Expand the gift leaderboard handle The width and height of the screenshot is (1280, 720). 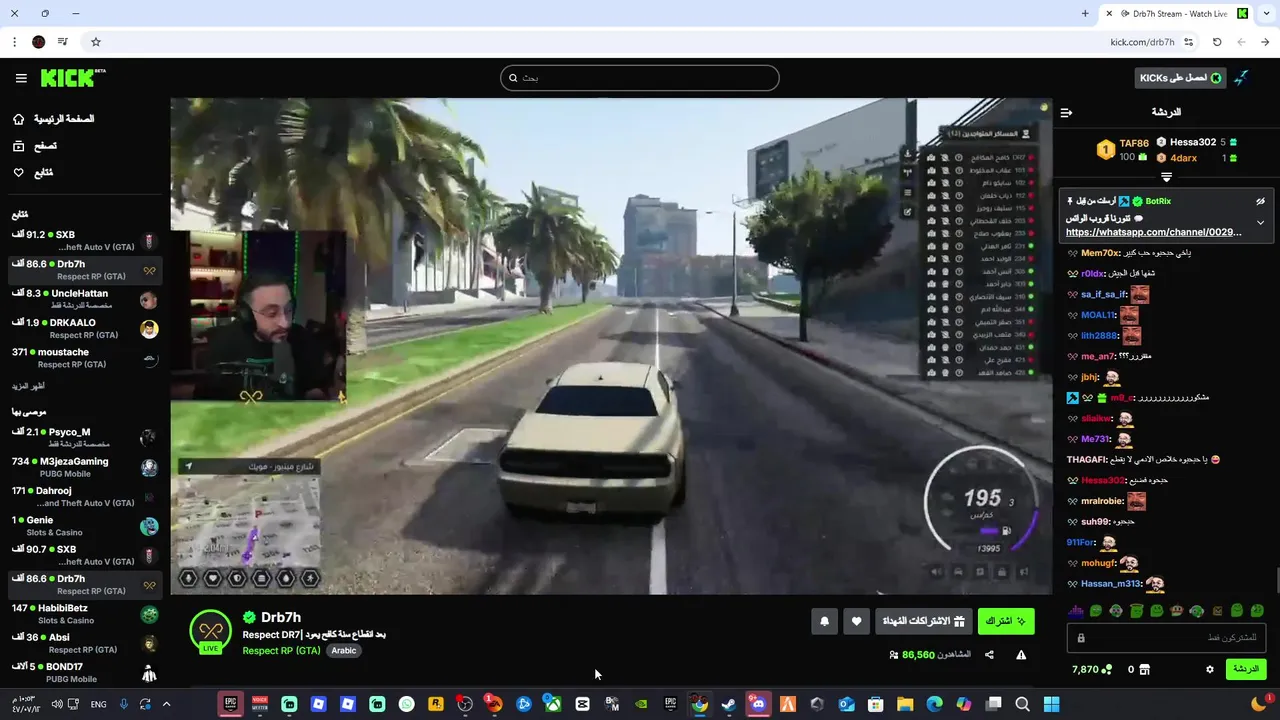[x=1166, y=177]
